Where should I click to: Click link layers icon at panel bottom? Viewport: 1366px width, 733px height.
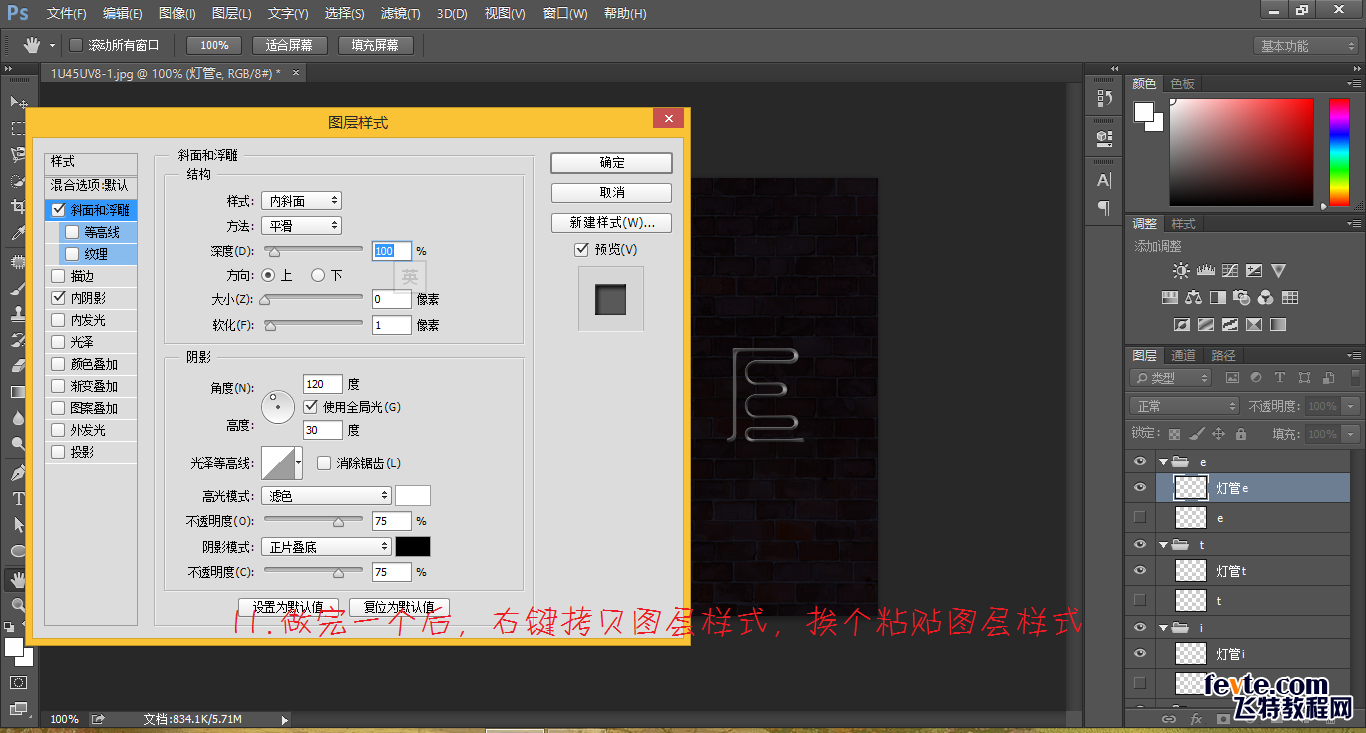tap(1168, 719)
